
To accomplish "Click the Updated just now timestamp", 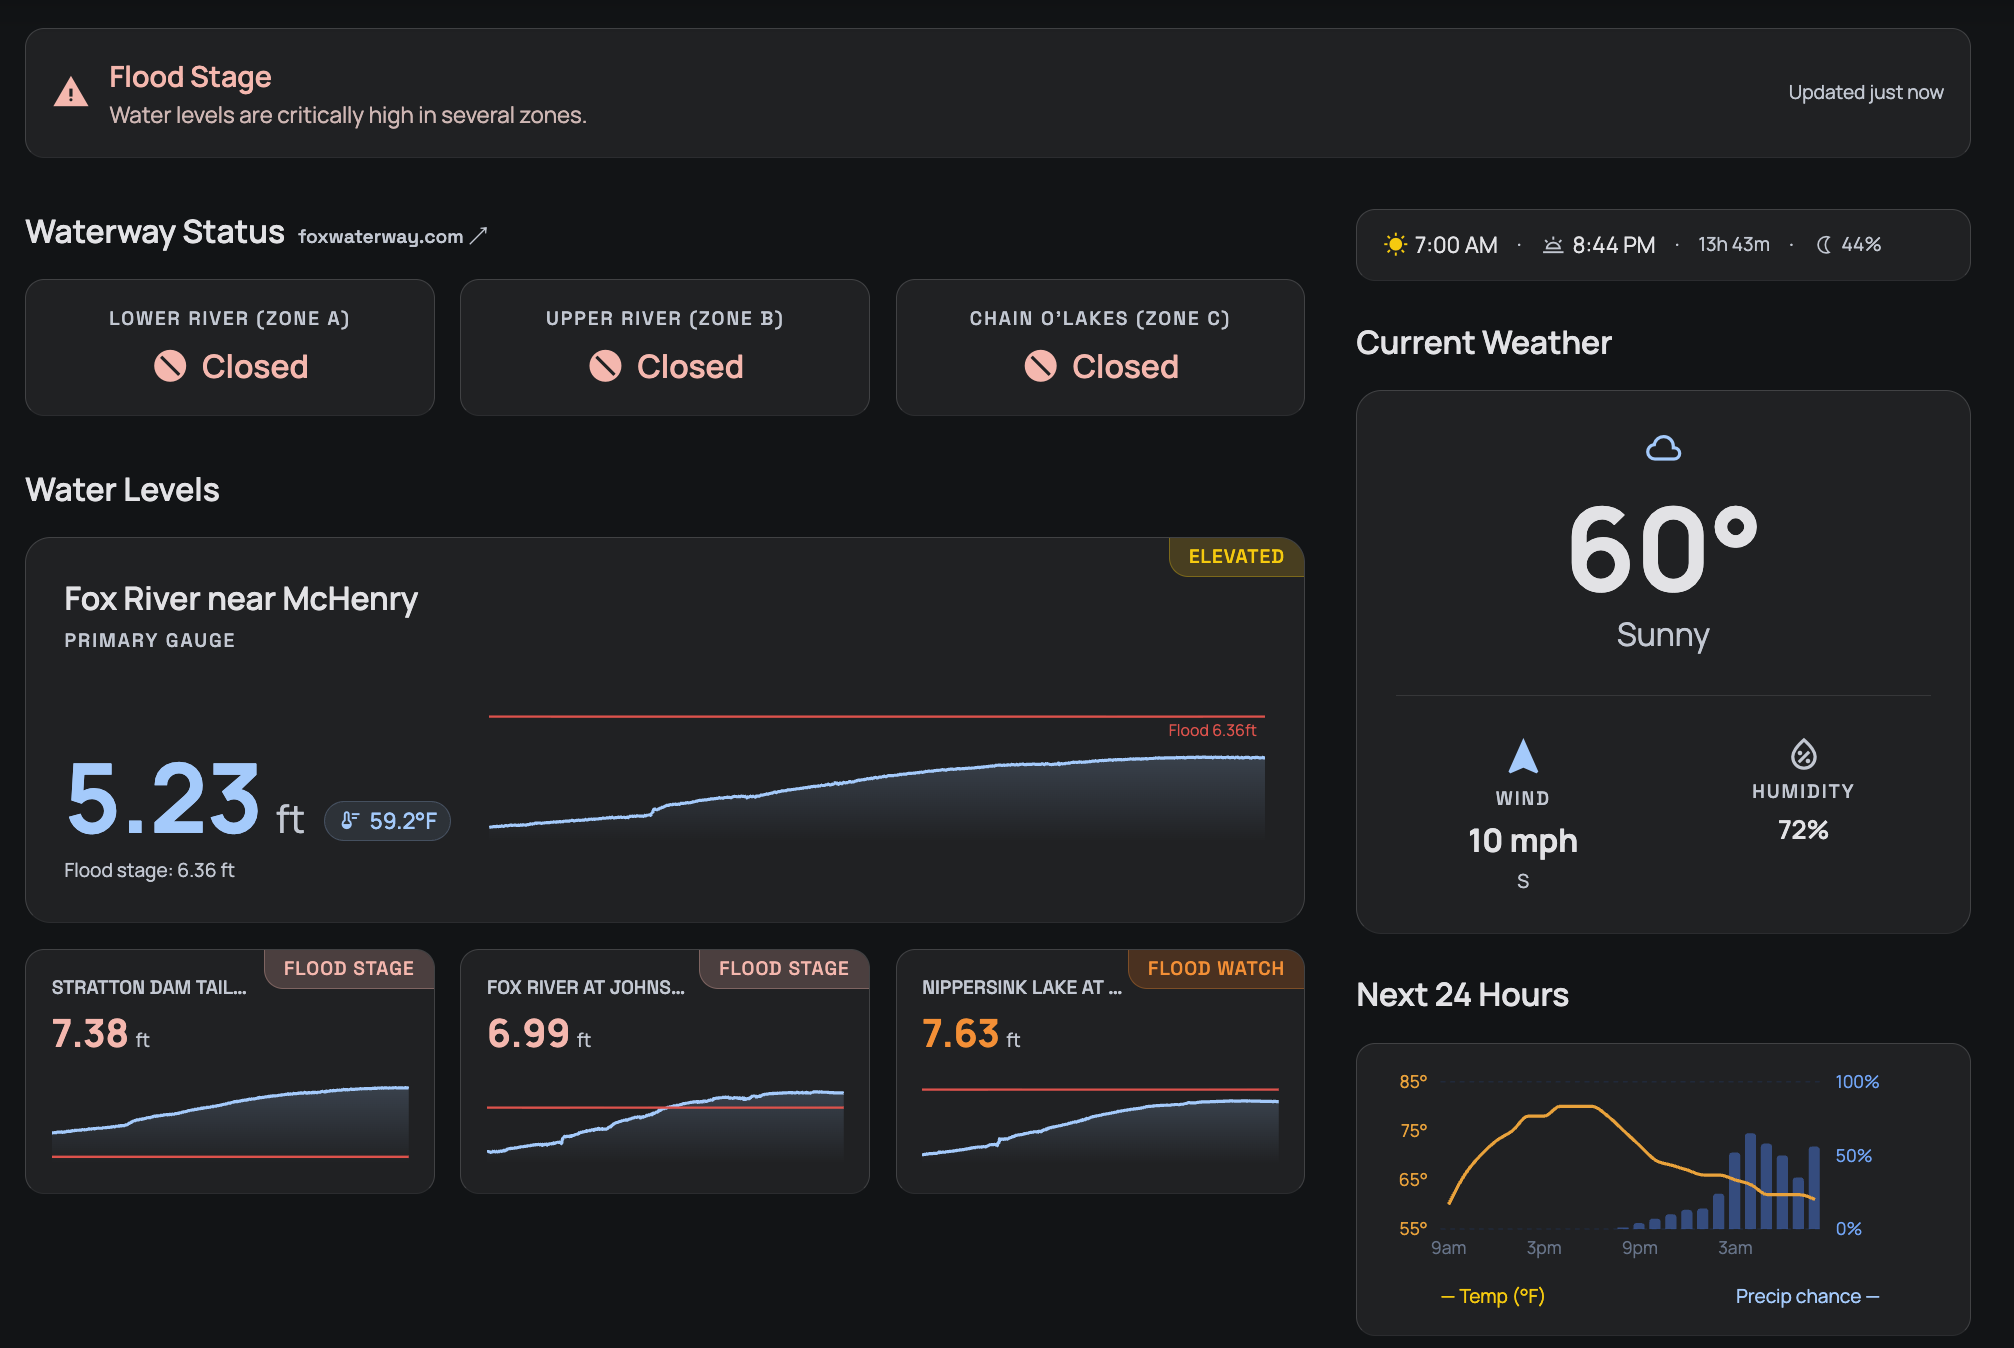I will [1866, 91].
